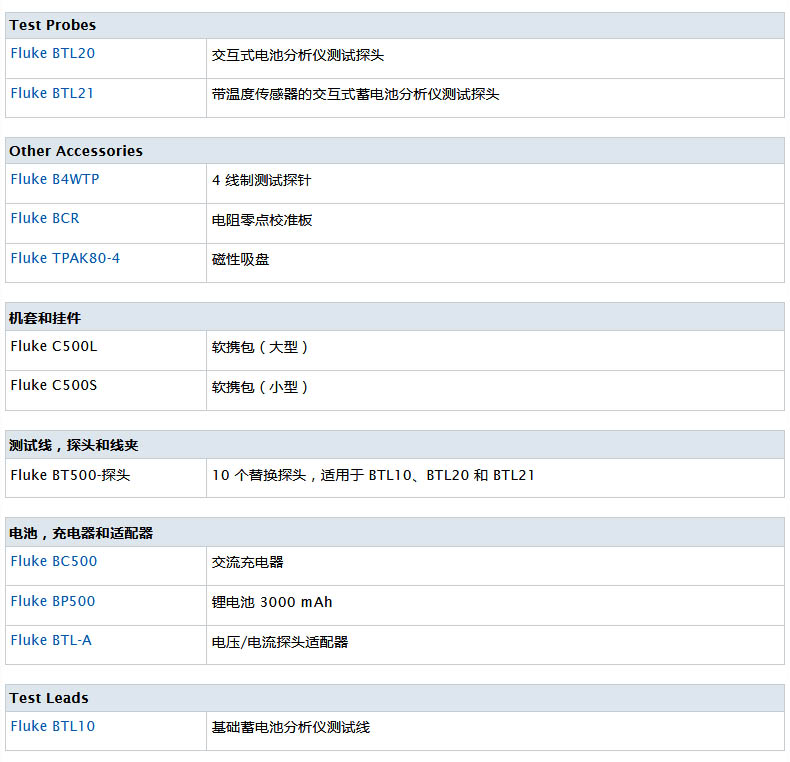This screenshot has height=762, width=790.
Task: Select the Test Leads section header
Action: click(x=49, y=698)
